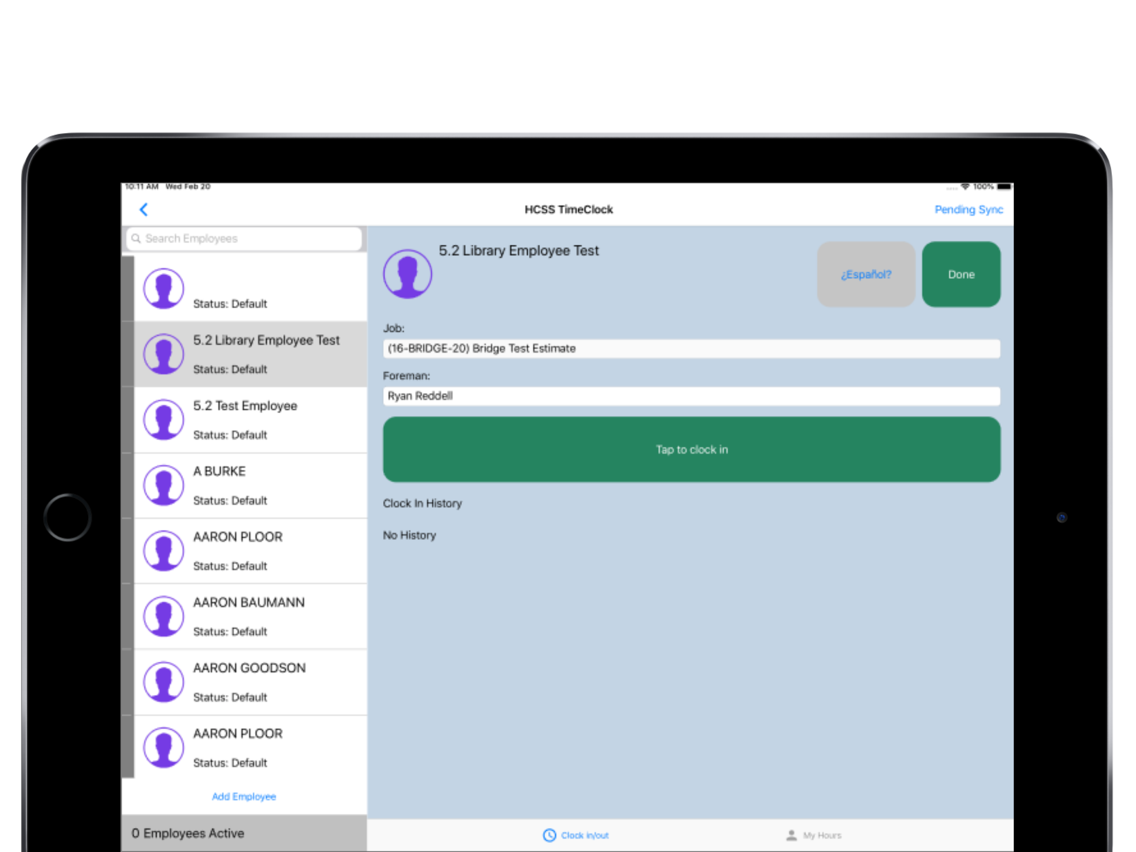
Task: Tap to clock in button
Action: pyautogui.click(x=691, y=449)
